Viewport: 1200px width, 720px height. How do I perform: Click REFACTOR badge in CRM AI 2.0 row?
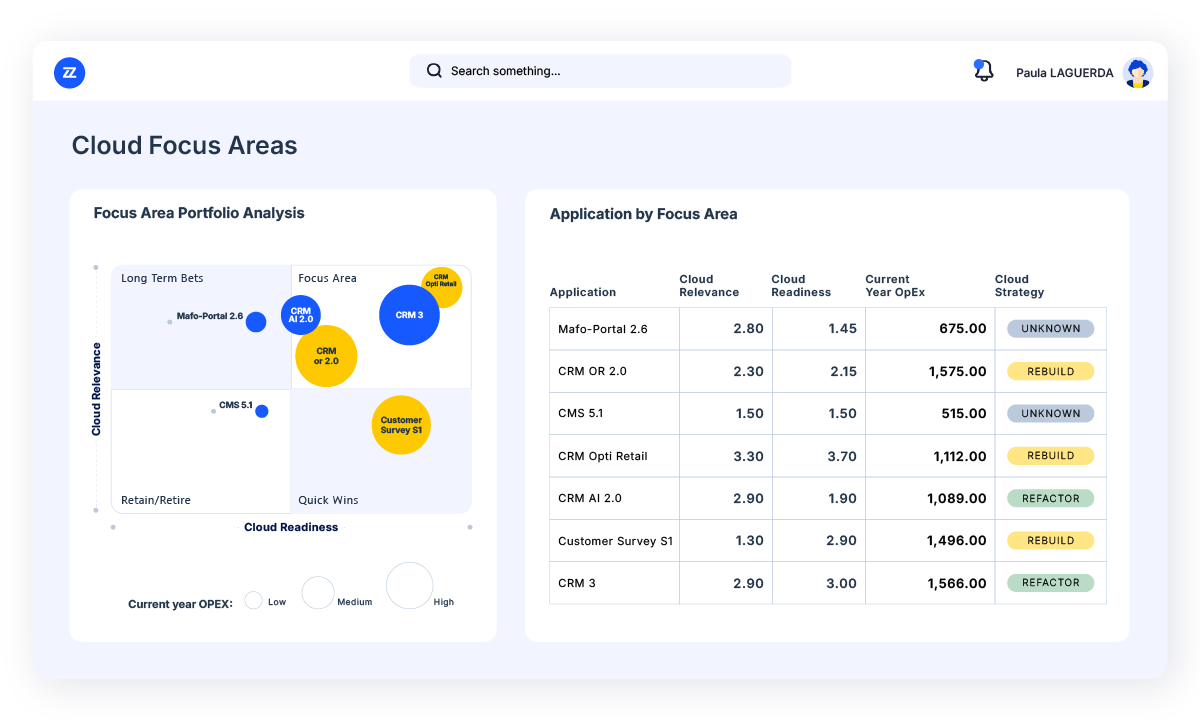coord(1050,497)
